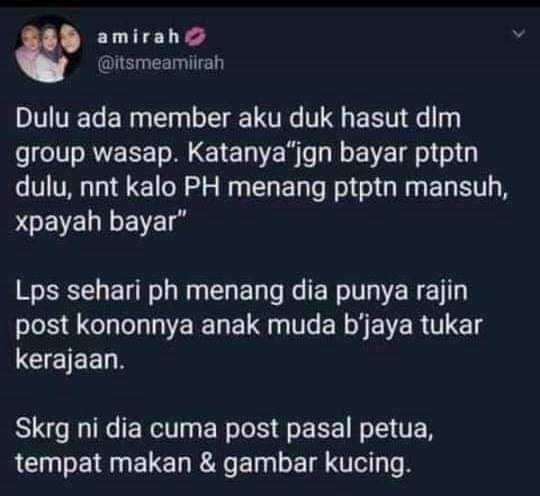Click the word kerajaan in the tweet
This screenshot has height=496, width=540.
click(70, 360)
